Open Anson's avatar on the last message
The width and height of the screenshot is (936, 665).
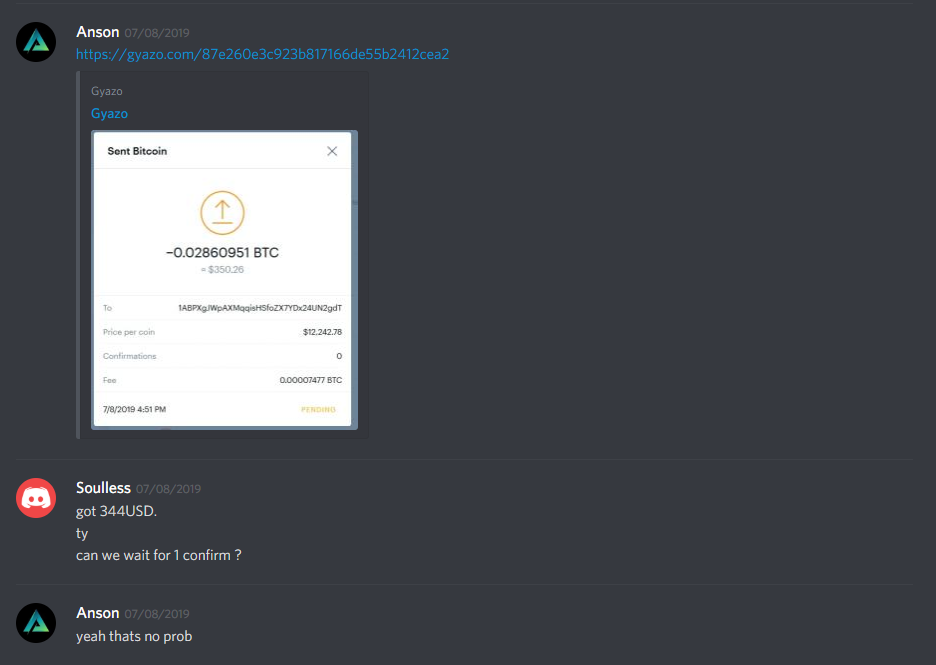pos(36,623)
